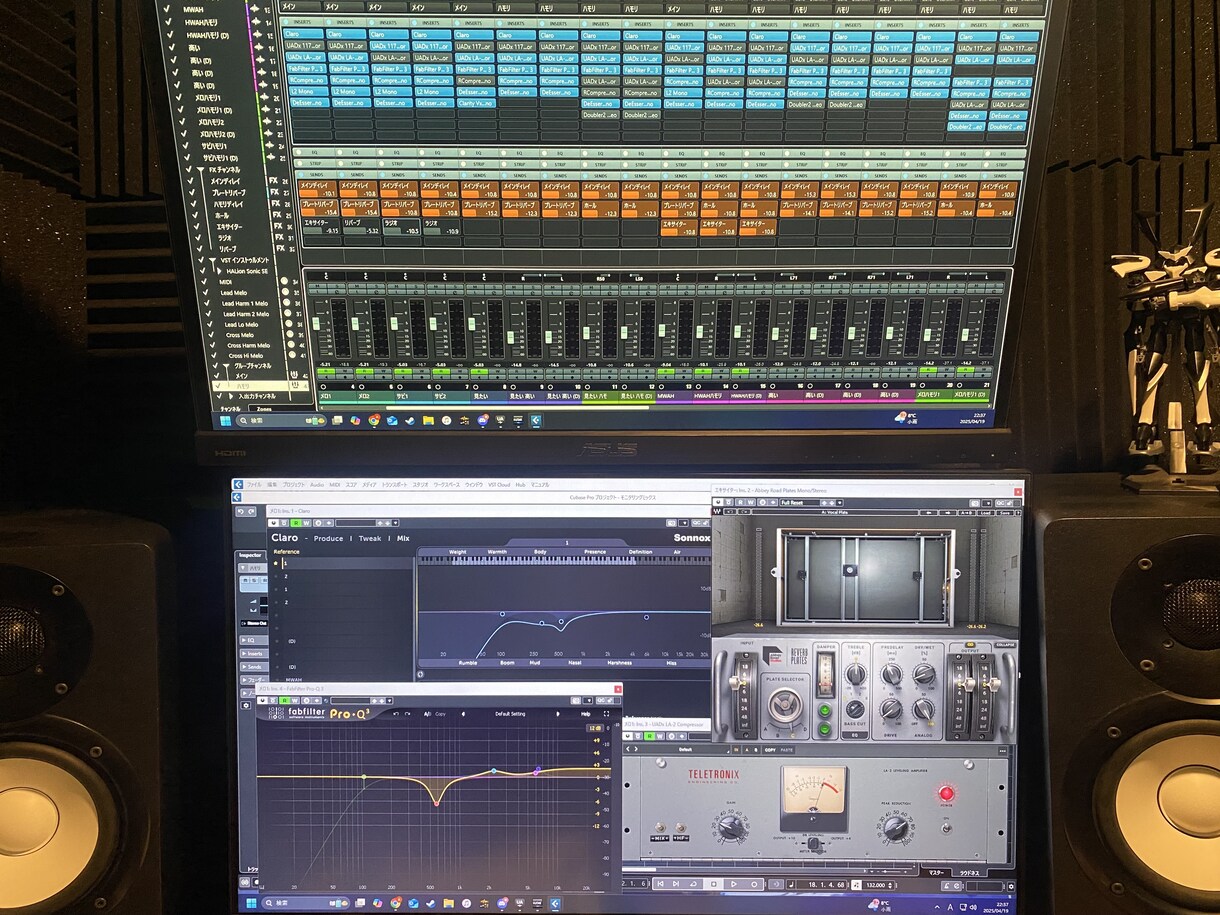Click the Stop button in the transport bar
Screen dimensions: 1220x915
pyautogui.click(x=714, y=884)
